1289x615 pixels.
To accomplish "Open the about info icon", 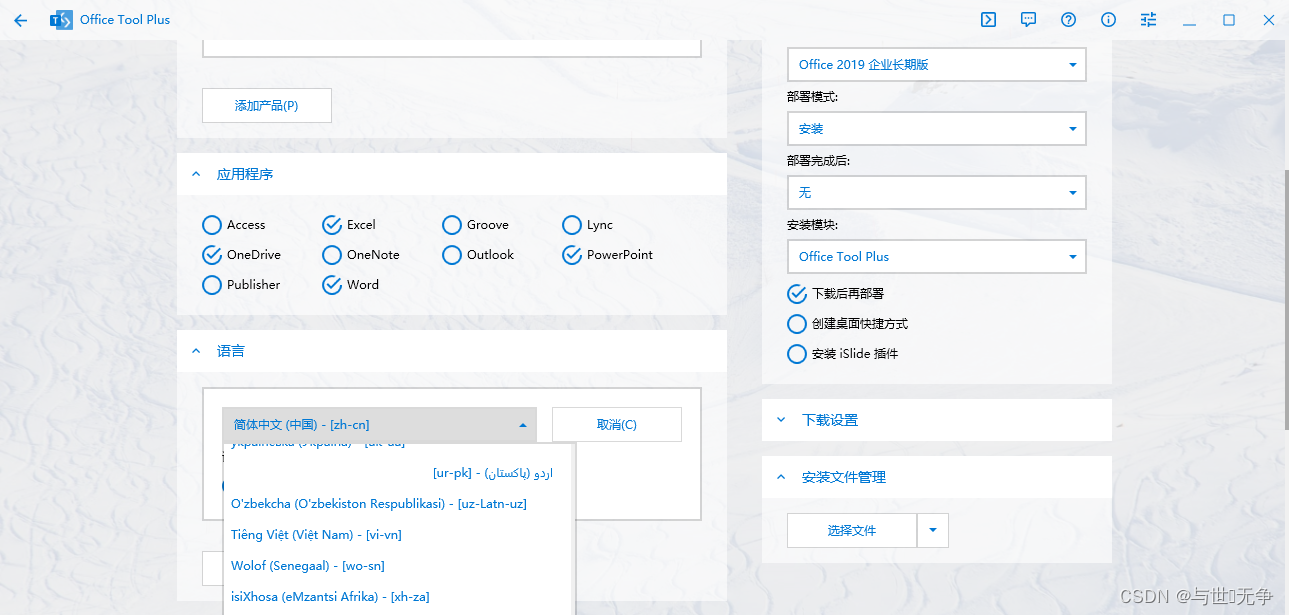I will (1108, 19).
